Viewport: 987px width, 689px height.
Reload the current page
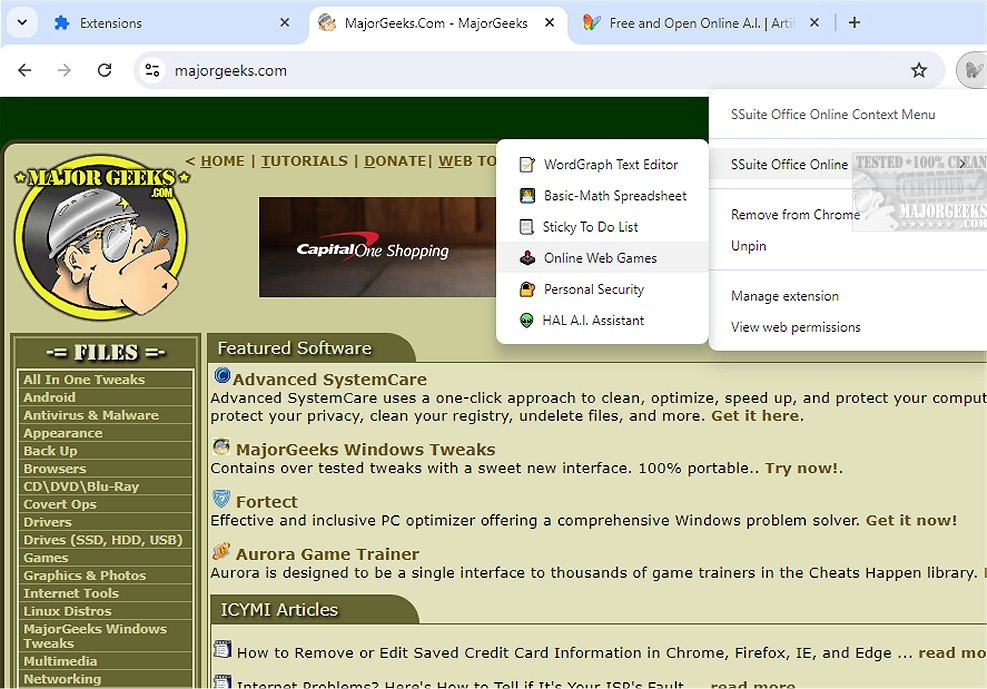click(x=104, y=70)
